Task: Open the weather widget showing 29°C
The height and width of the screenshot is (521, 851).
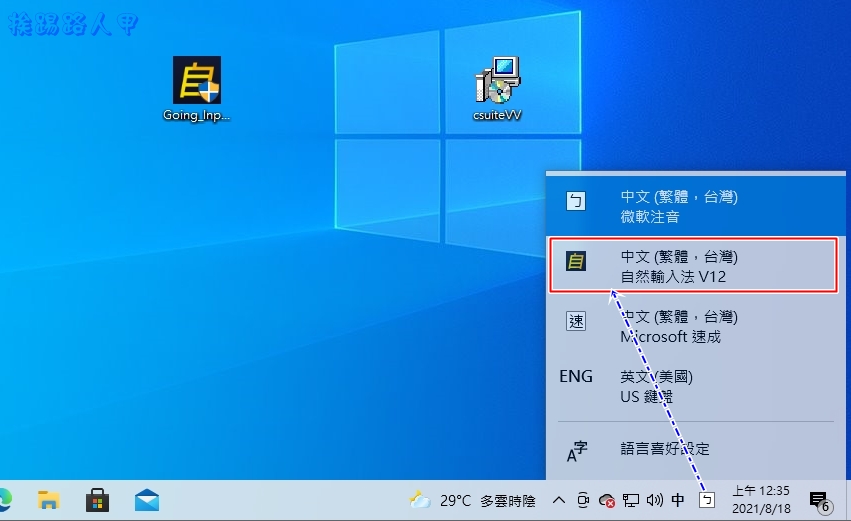Action: tap(472, 500)
